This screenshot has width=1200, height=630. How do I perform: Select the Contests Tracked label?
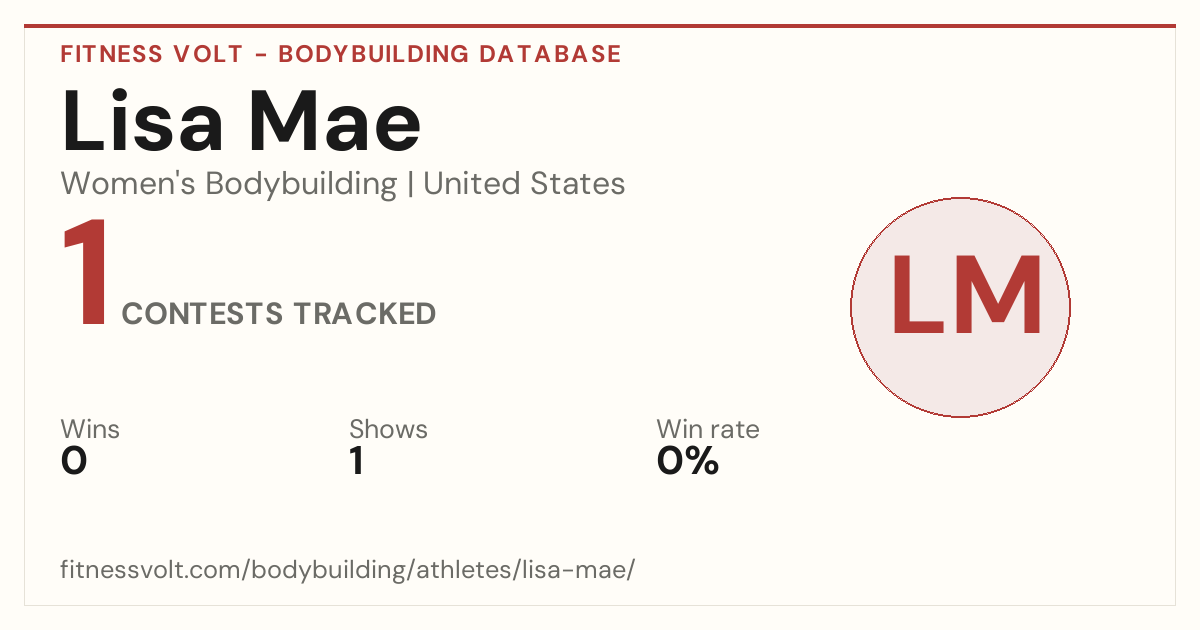279,314
